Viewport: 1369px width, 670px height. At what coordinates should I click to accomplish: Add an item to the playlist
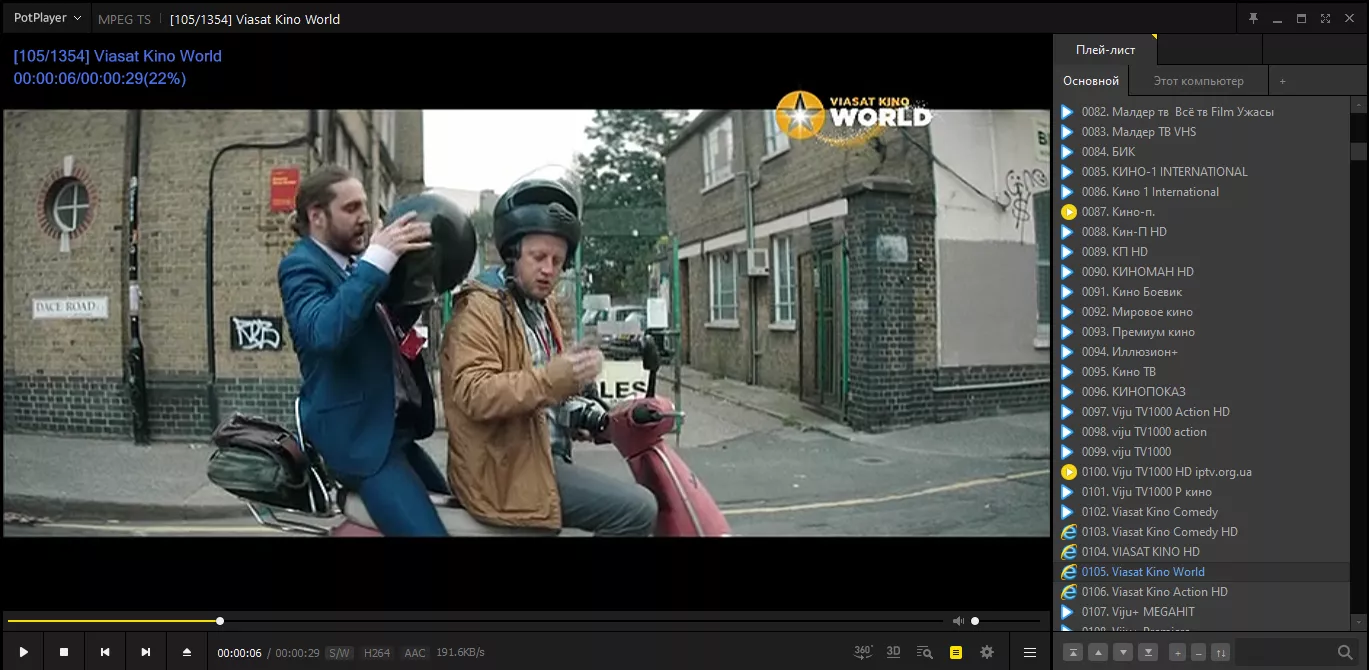pyautogui.click(x=1177, y=652)
